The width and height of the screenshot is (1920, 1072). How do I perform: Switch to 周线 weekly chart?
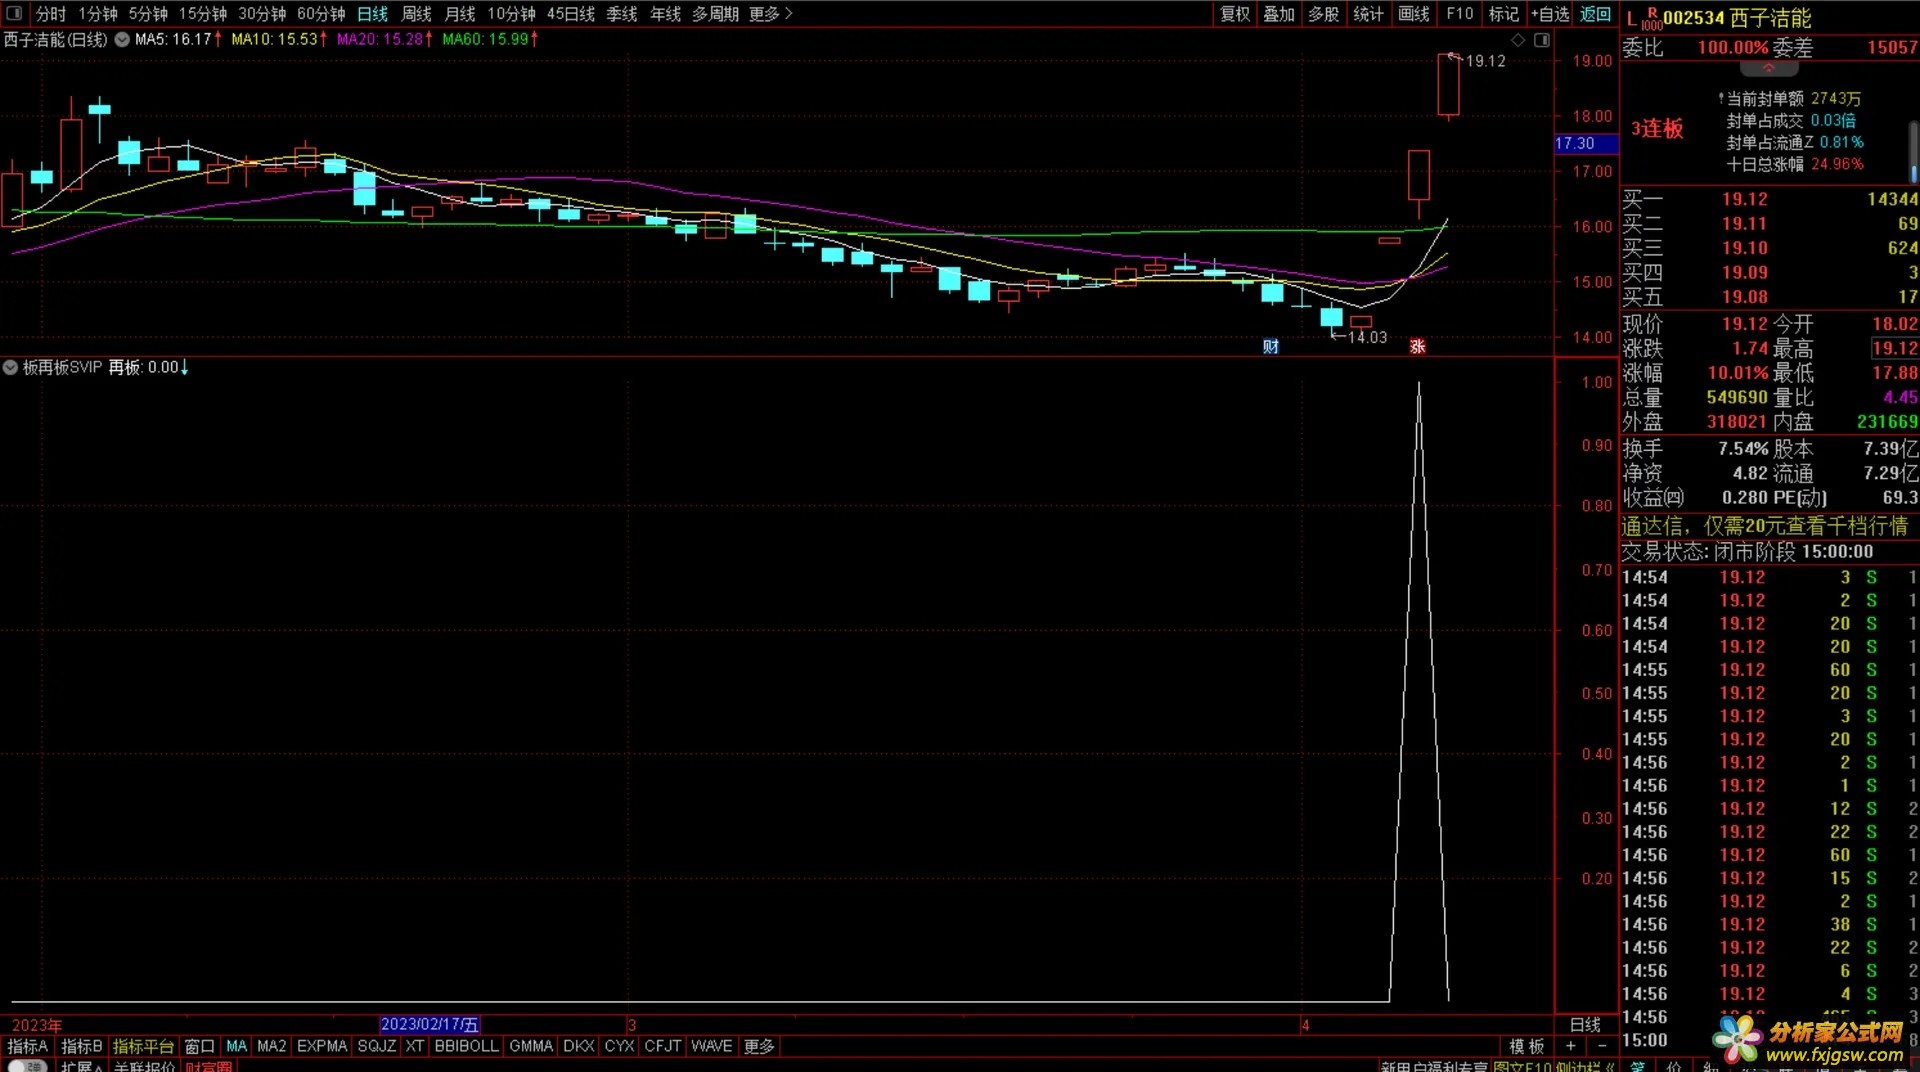416,14
